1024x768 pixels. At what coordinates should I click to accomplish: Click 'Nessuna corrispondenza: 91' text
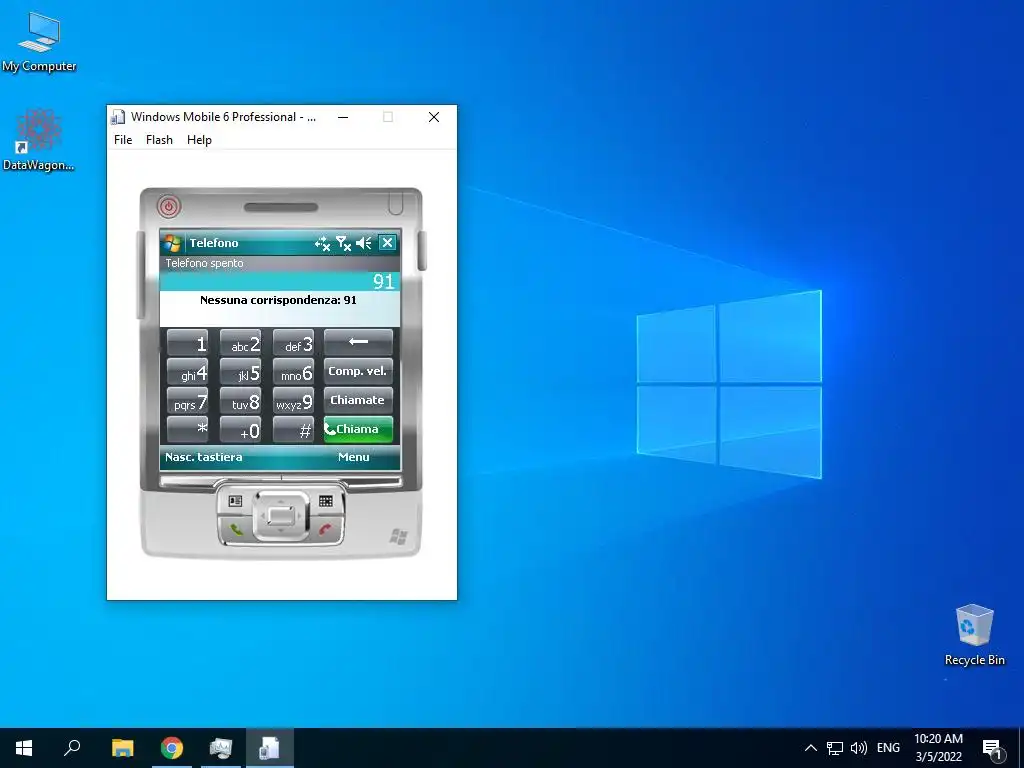click(278, 300)
